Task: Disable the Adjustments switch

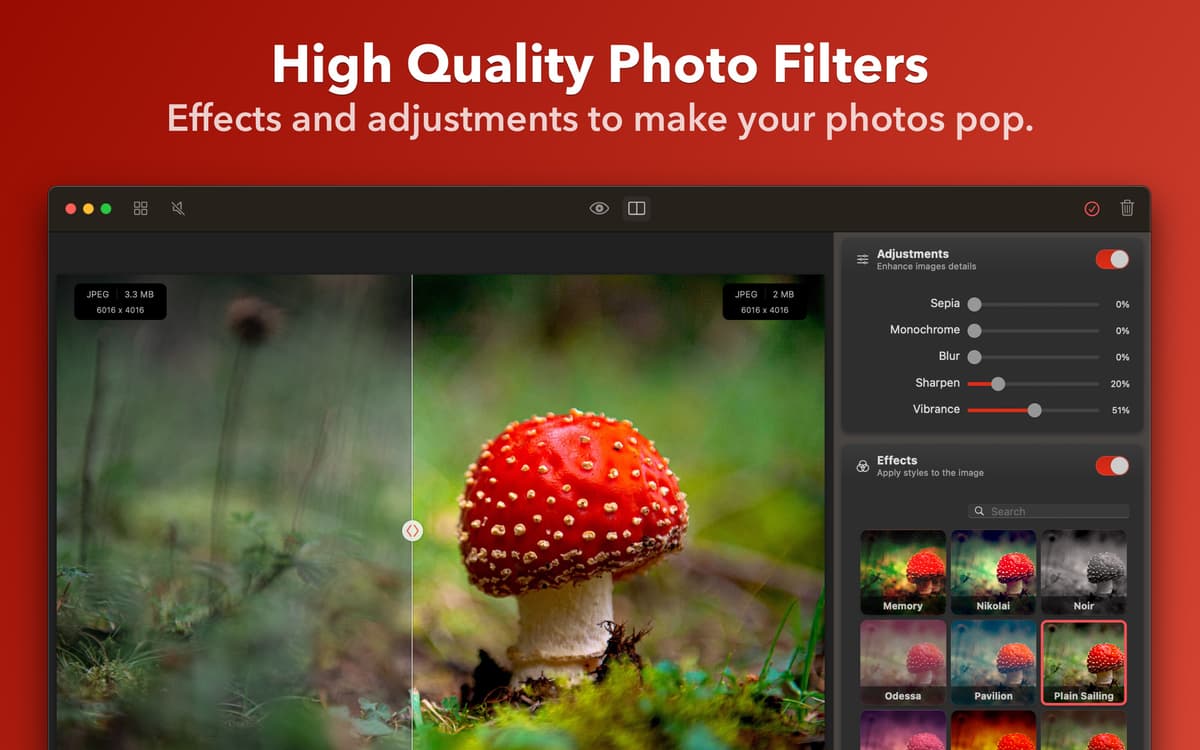Action: (x=1110, y=258)
